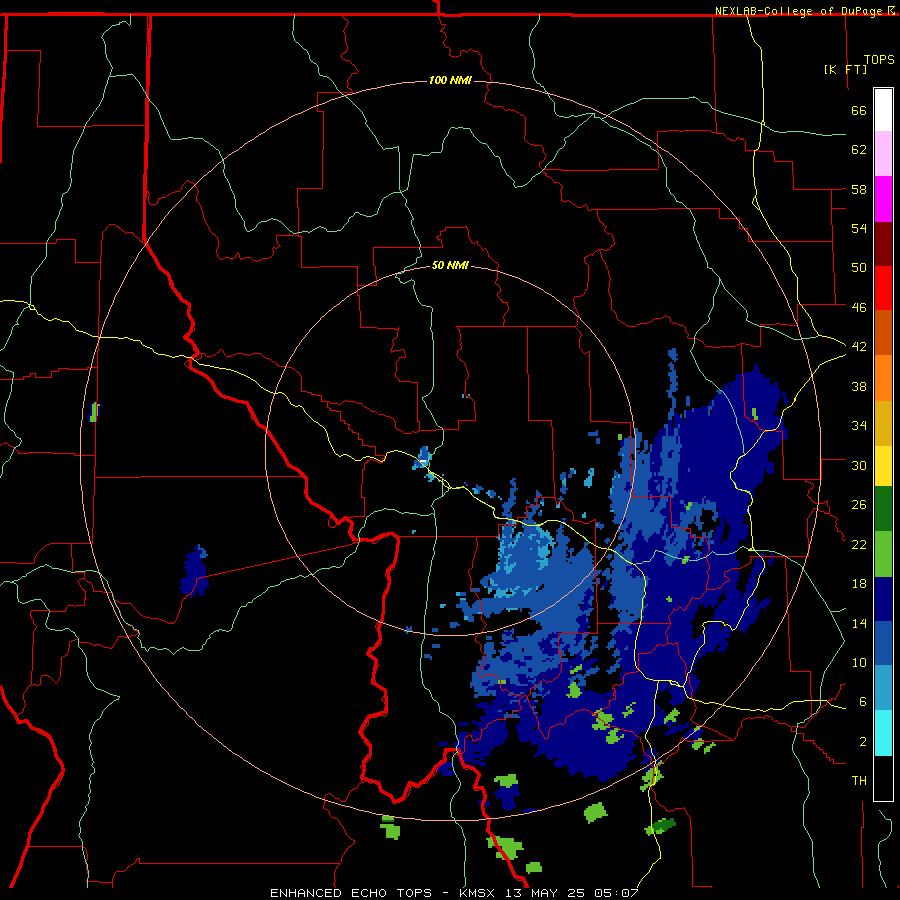This screenshot has height=900, width=900.
Task: Click the 10 scale value
Action: pyautogui.click(x=859, y=662)
